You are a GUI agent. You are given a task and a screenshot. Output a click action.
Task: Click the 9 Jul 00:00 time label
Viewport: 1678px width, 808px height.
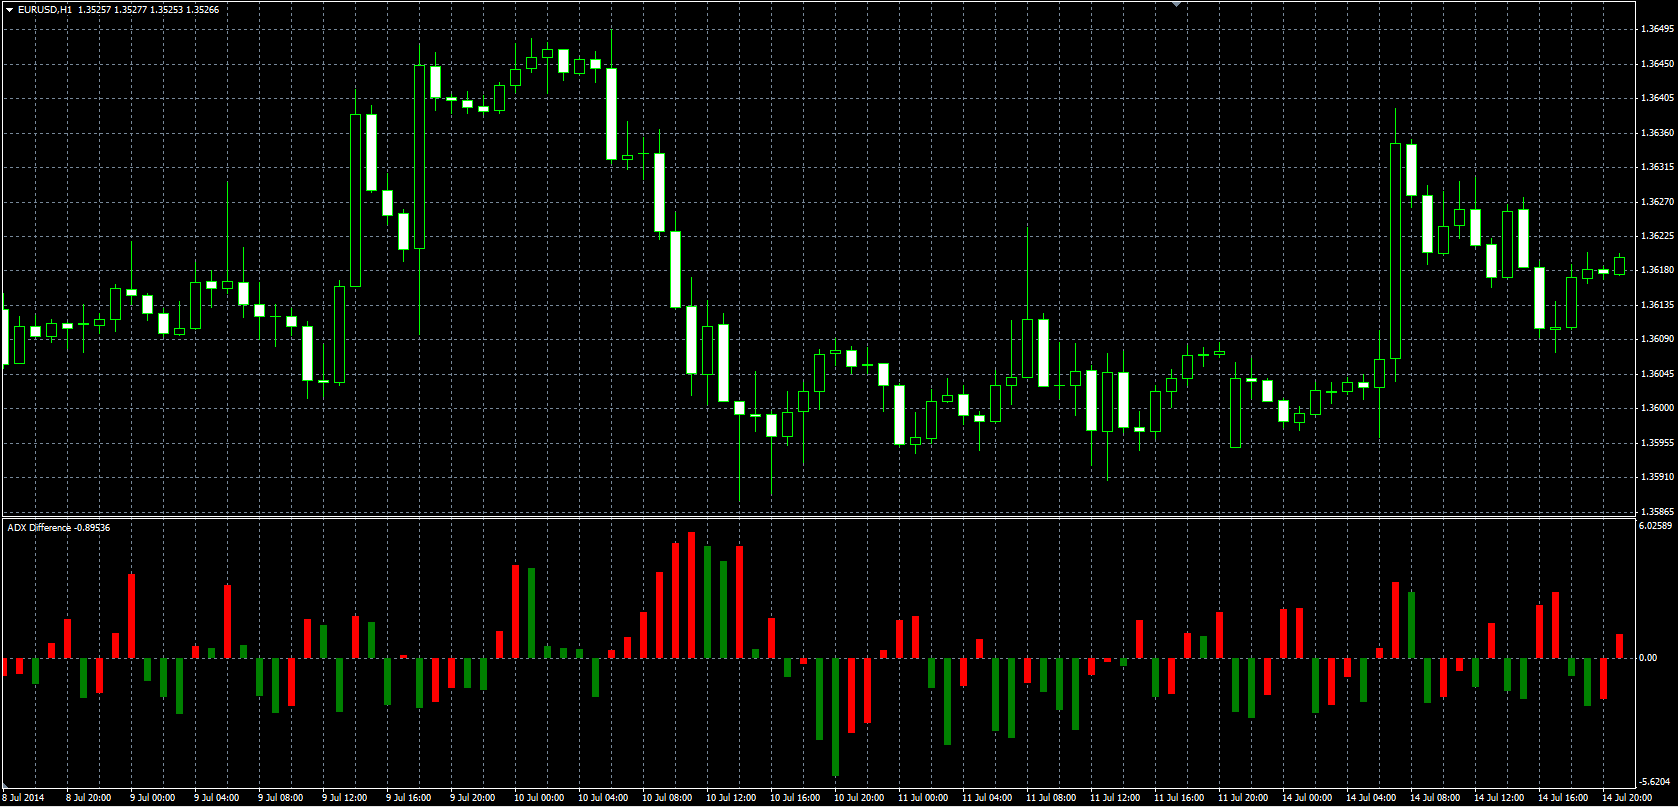pyautogui.click(x=153, y=798)
